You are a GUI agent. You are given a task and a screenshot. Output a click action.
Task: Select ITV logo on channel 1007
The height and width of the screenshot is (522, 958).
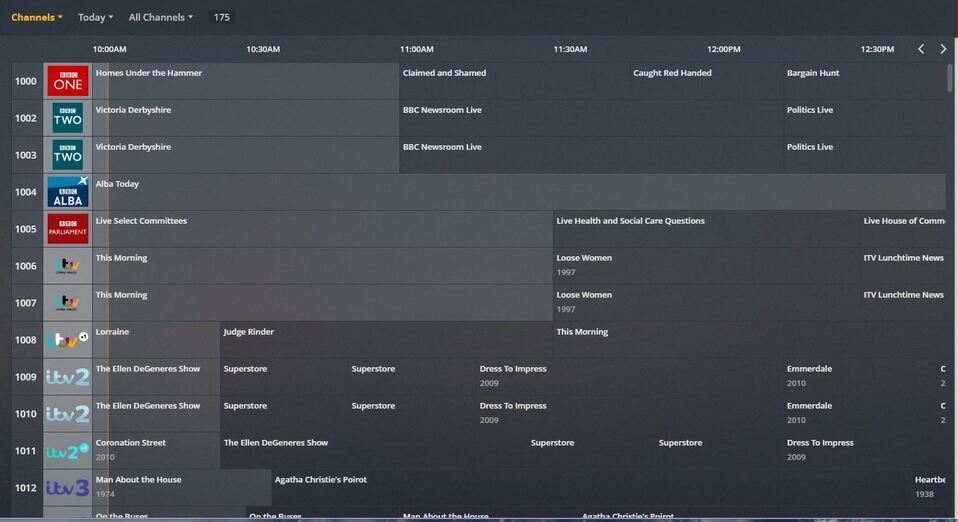click(x=68, y=303)
